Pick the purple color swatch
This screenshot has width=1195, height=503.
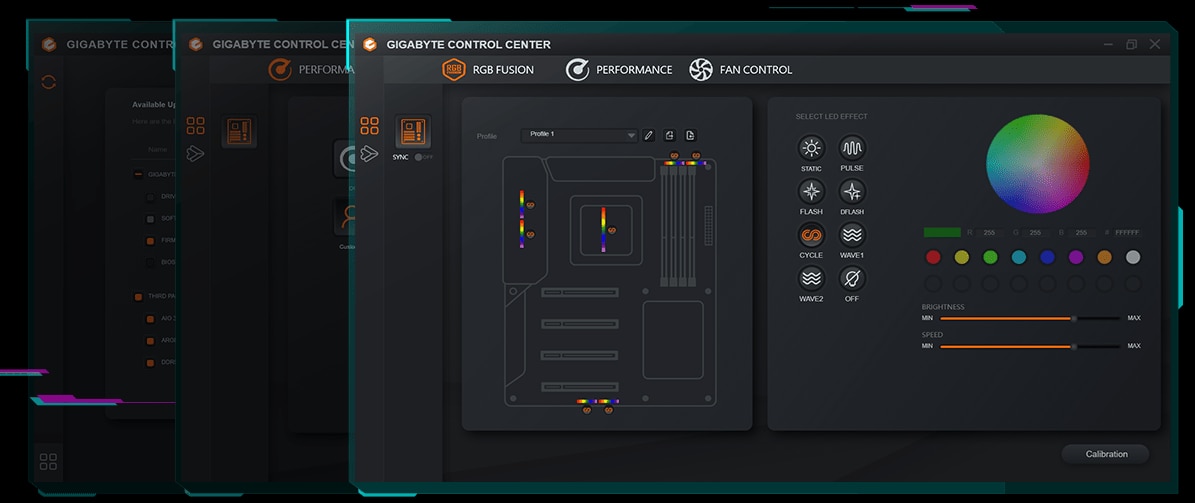point(1075,257)
